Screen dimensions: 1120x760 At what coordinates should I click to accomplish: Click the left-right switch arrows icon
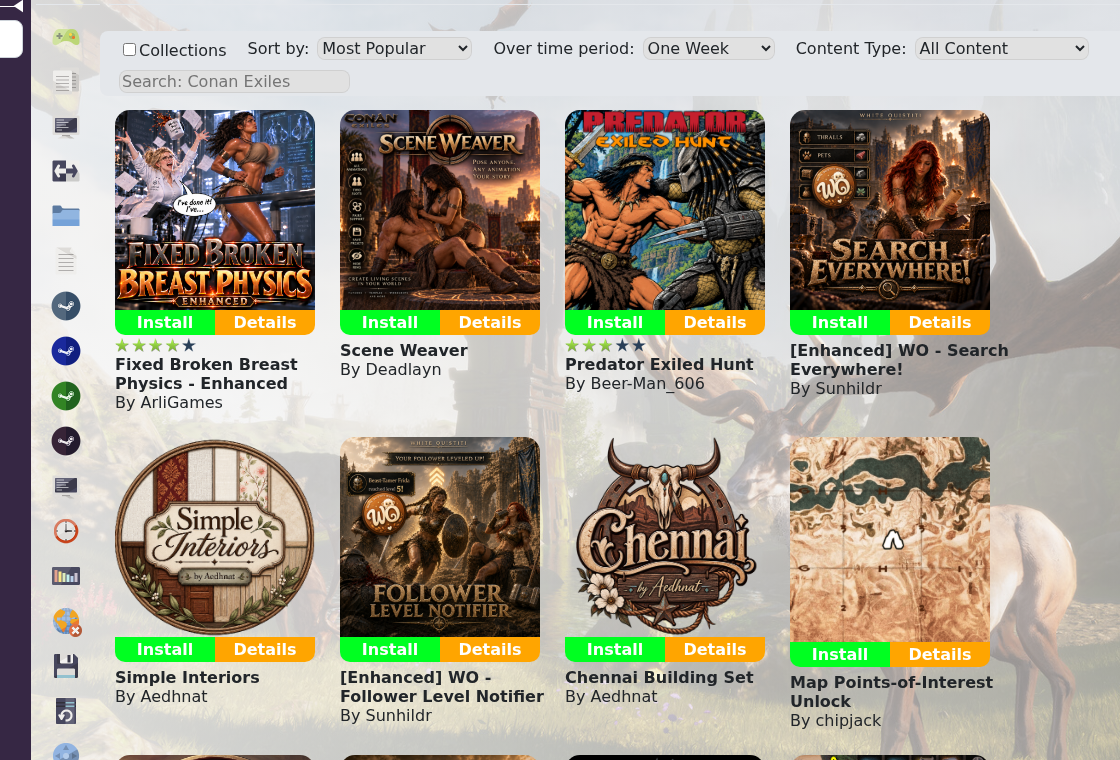click(66, 171)
